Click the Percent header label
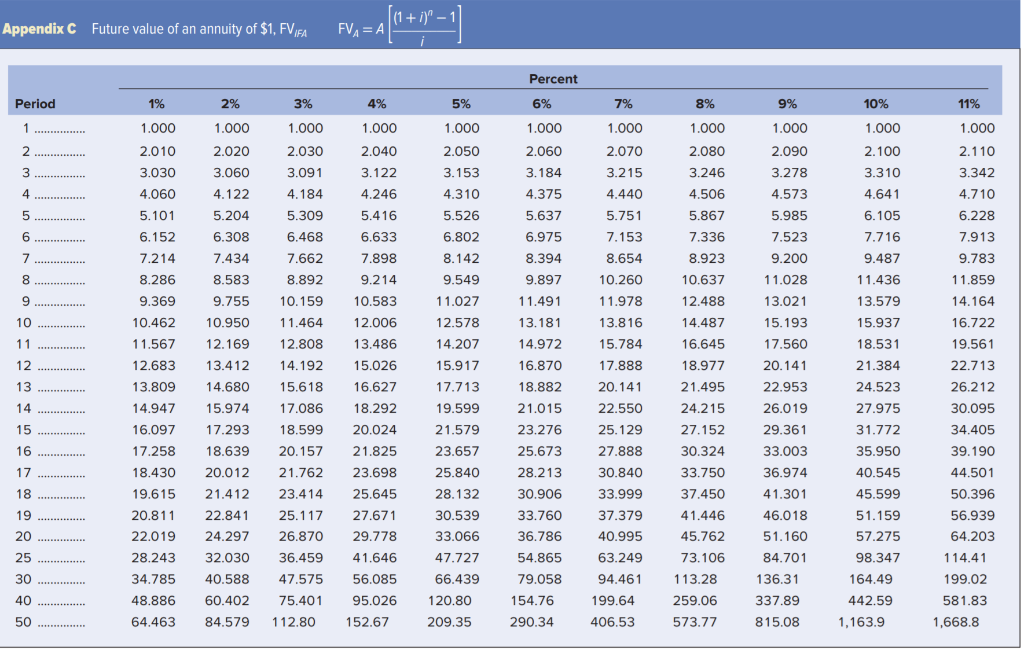This screenshot has height=650, width=1024. coord(553,79)
